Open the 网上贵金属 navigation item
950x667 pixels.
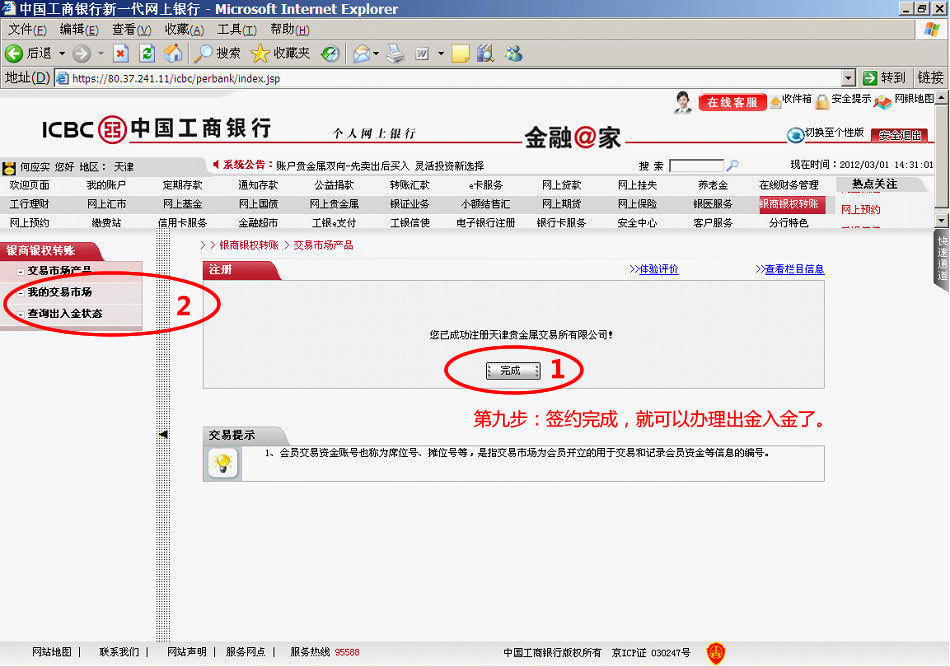coord(334,204)
